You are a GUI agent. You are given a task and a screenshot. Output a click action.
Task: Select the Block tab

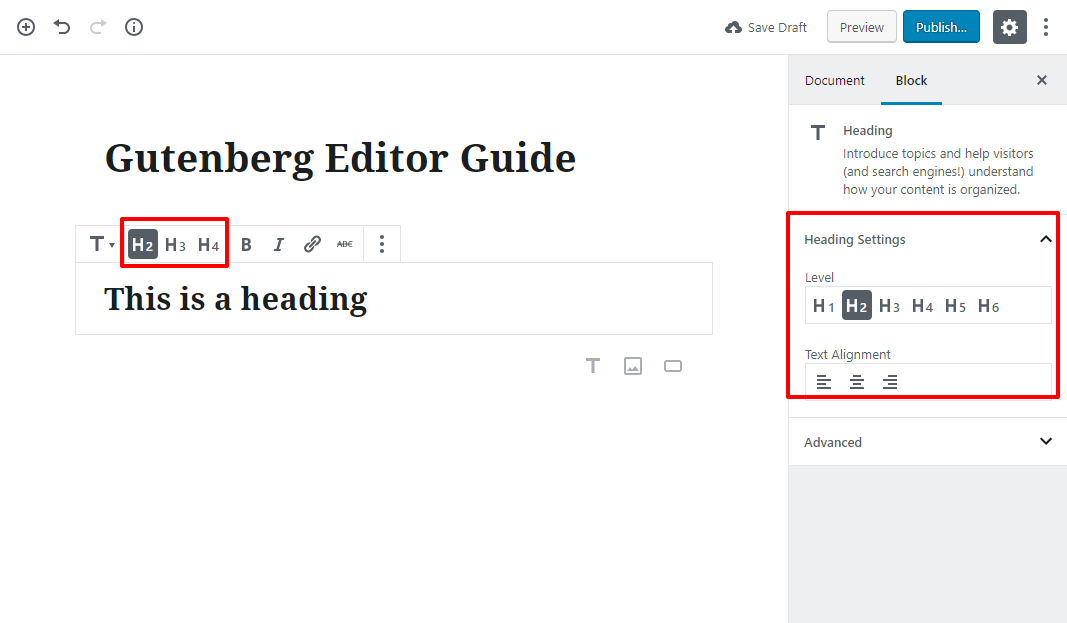[x=911, y=80]
